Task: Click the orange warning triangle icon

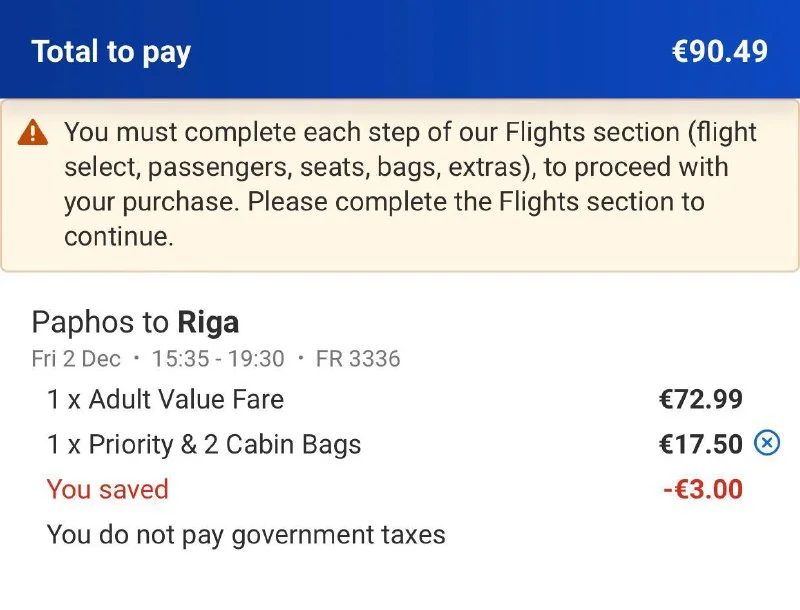Action: [x=34, y=132]
